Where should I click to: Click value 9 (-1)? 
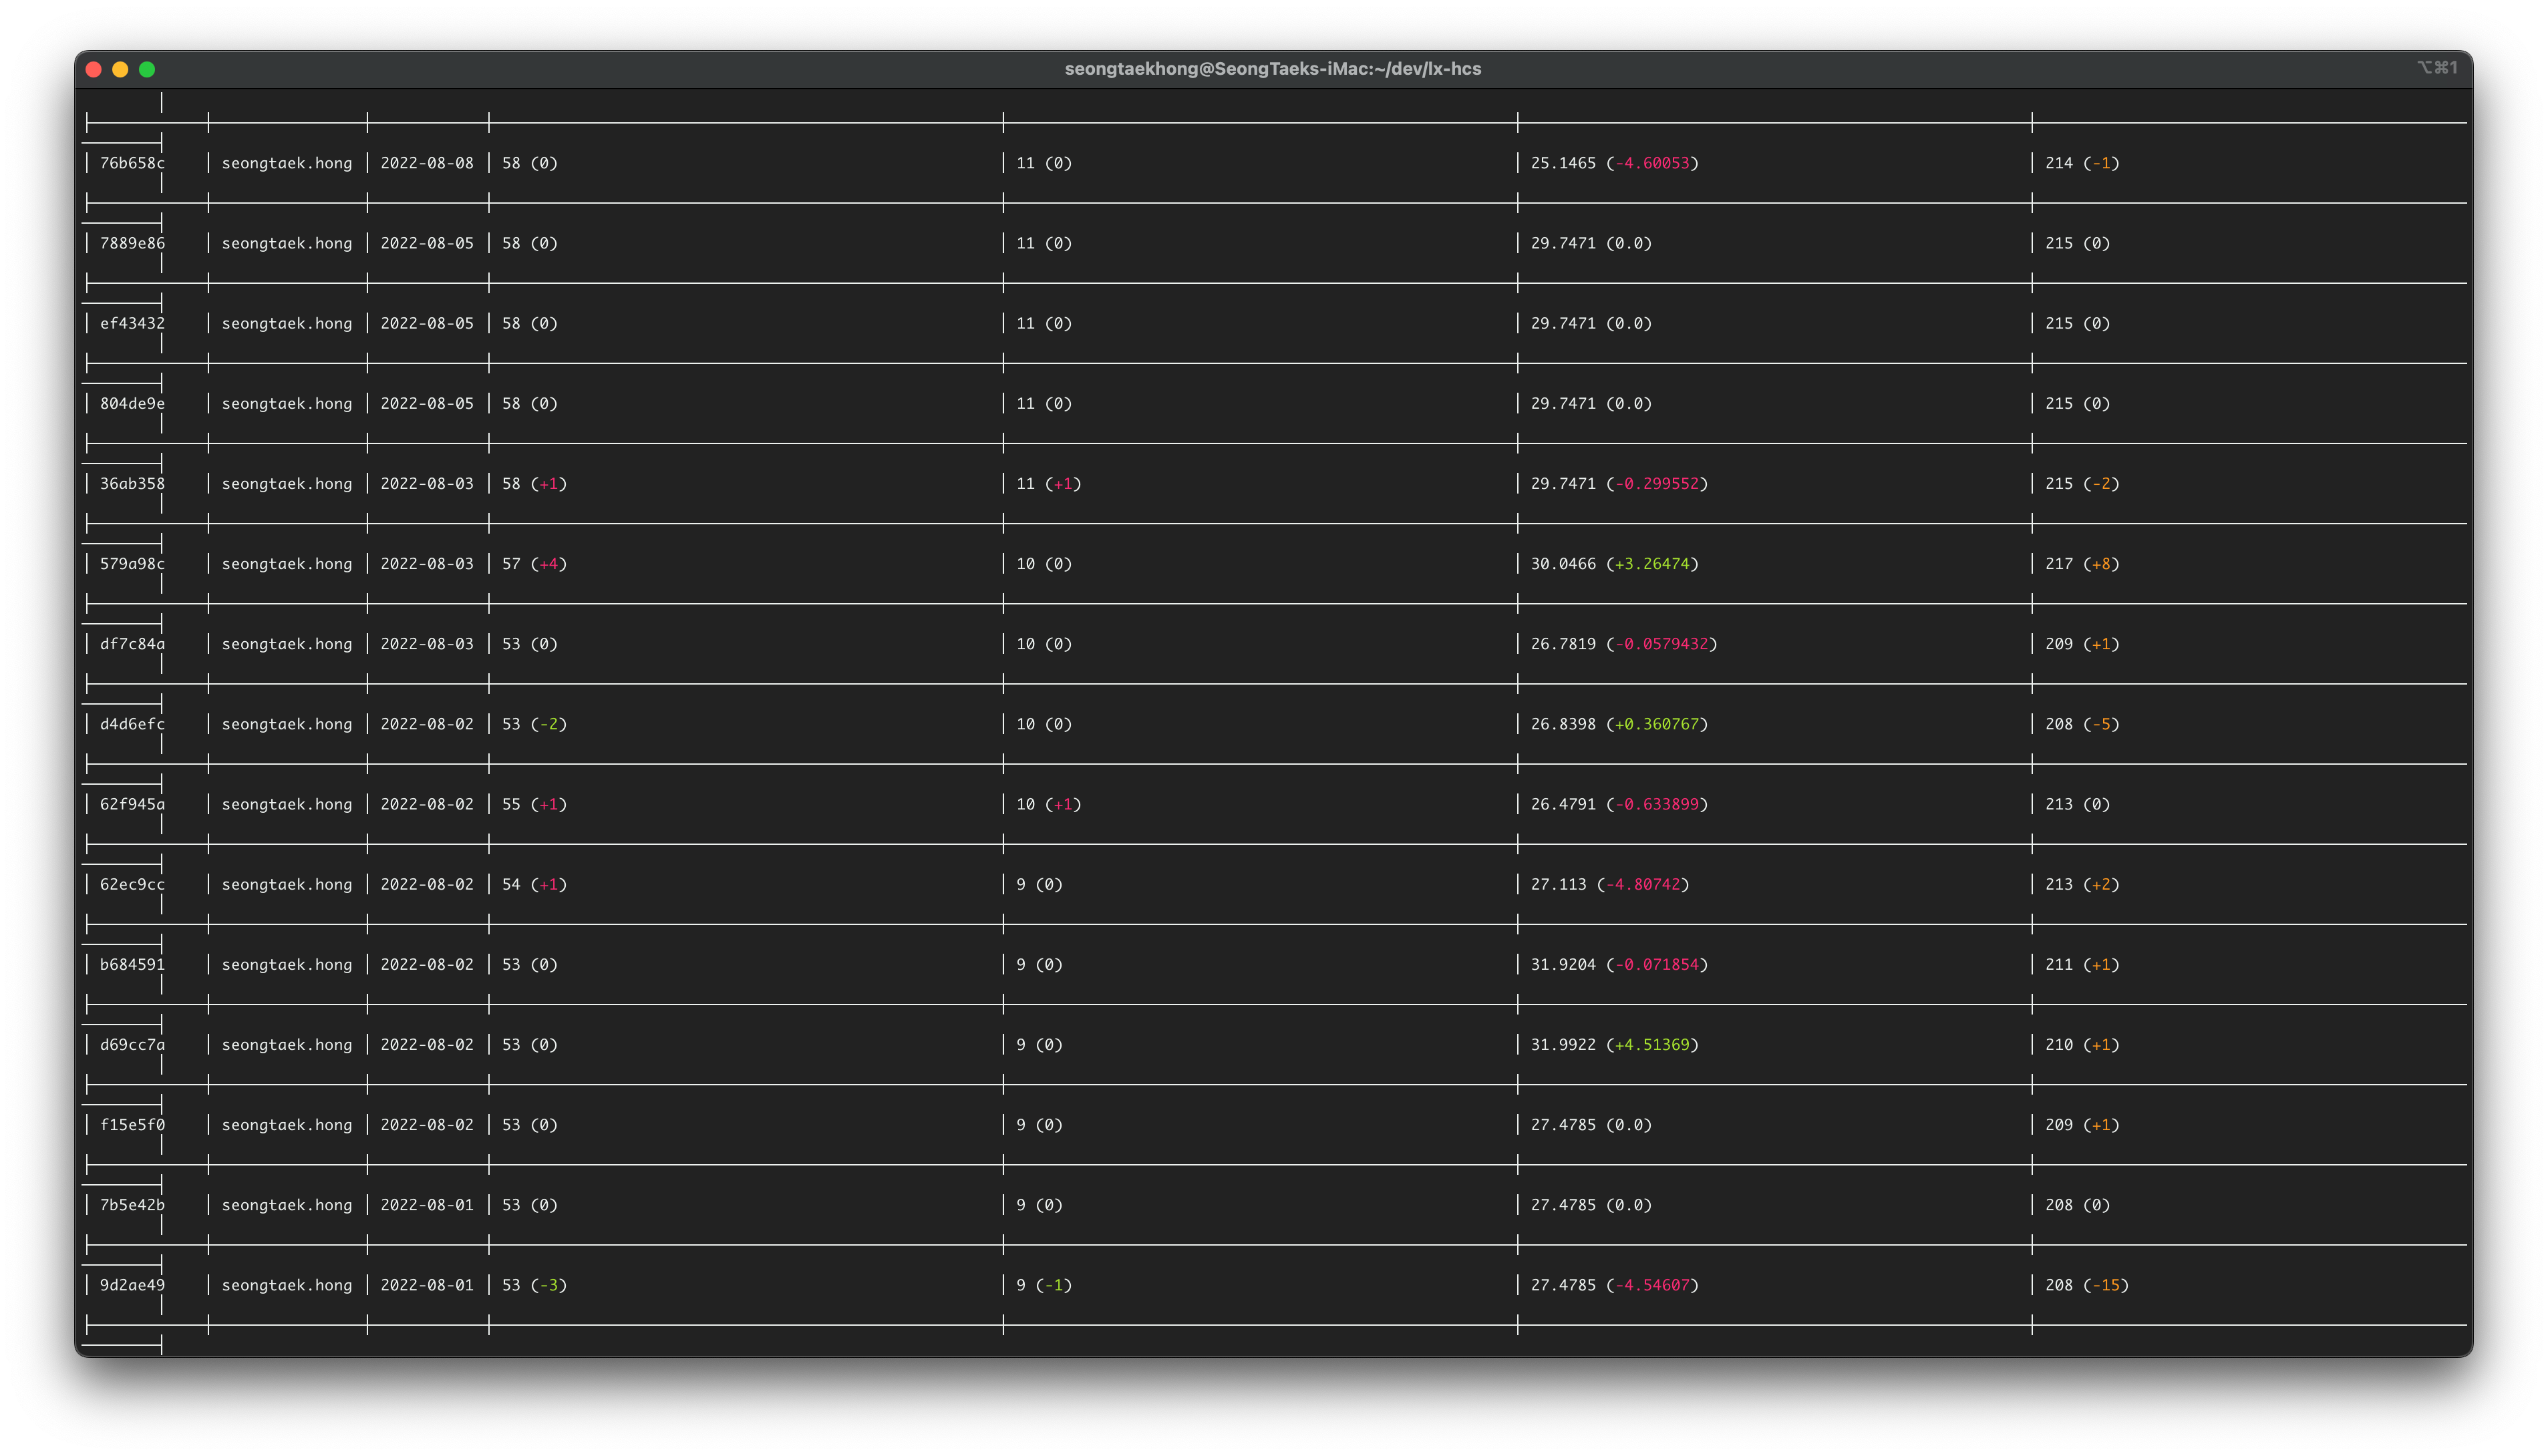[1044, 1285]
